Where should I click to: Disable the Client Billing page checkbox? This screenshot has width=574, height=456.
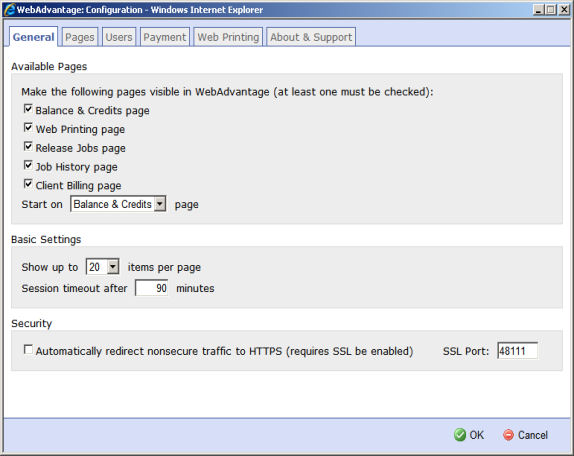(28, 184)
